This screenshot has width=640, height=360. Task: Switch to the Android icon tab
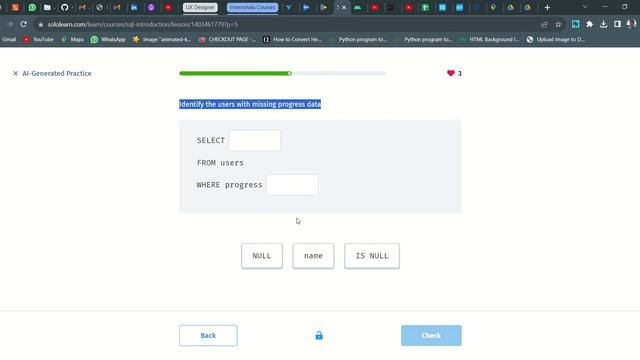click(358, 7)
